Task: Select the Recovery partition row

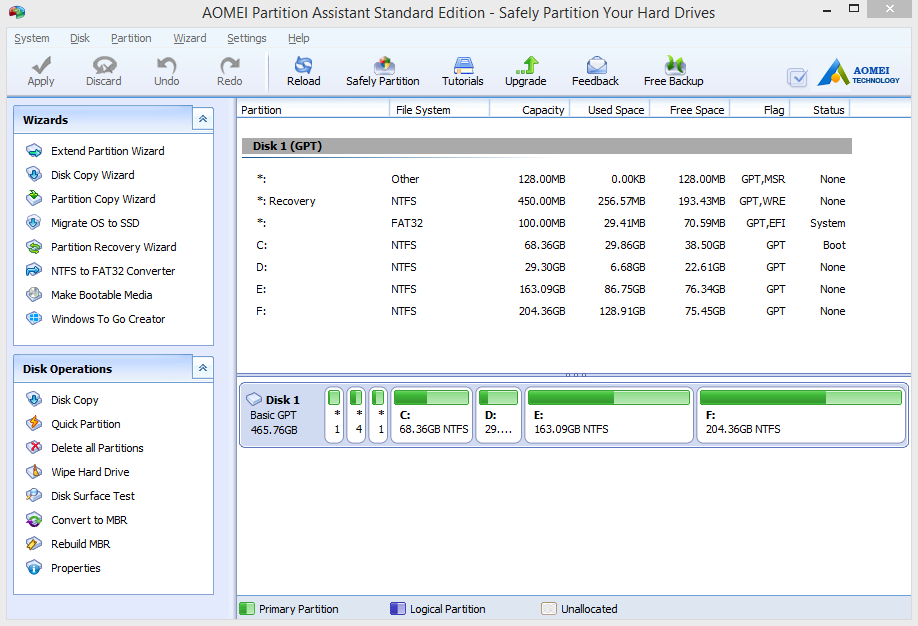Action: click(x=547, y=201)
